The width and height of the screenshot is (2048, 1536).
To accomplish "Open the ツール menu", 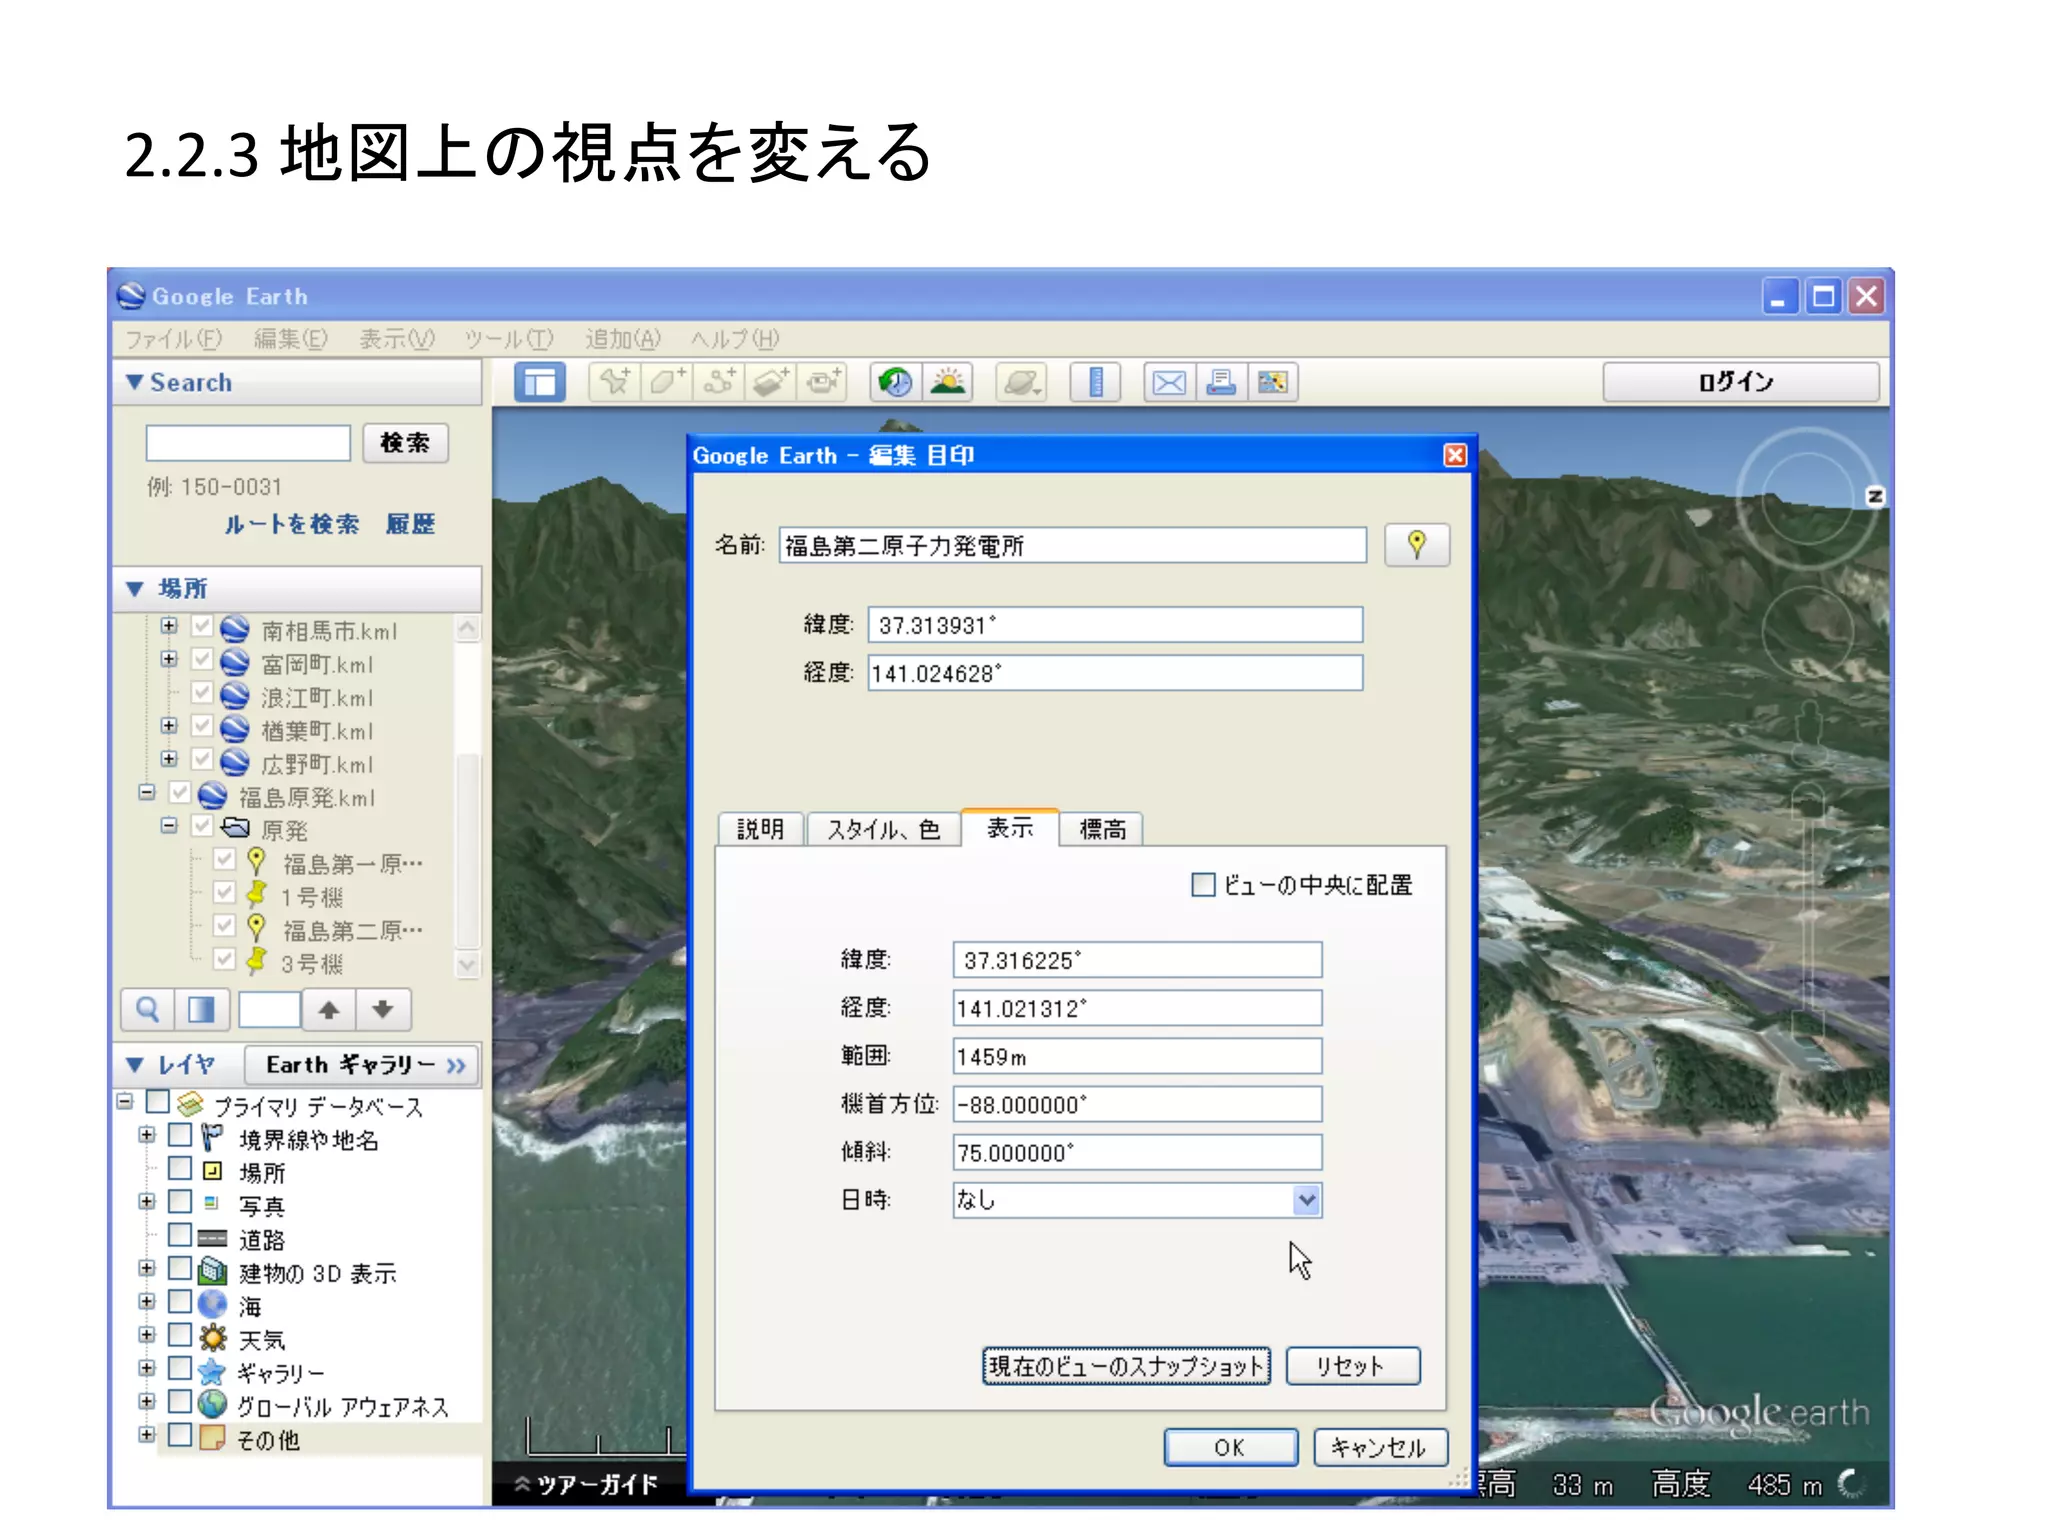I will click(508, 339).
